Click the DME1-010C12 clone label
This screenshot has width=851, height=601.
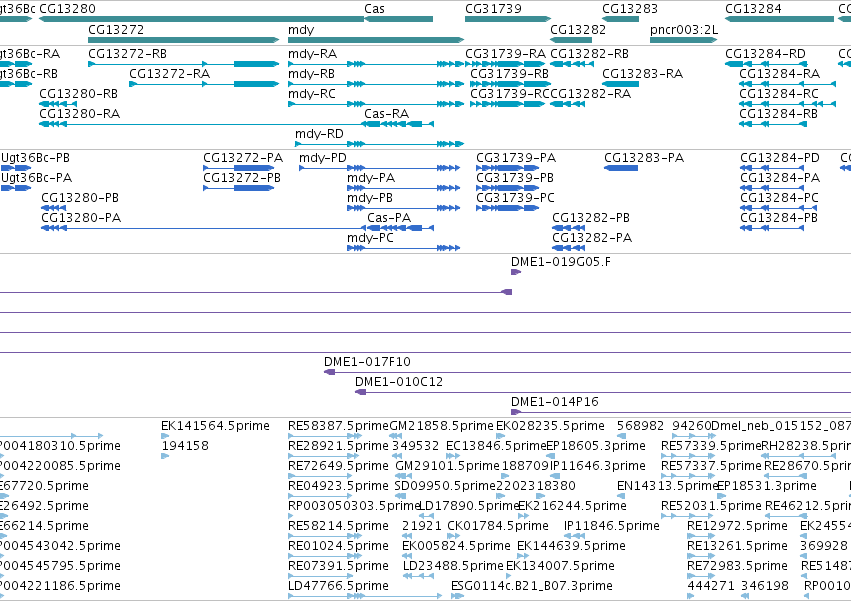click(399, 382)
